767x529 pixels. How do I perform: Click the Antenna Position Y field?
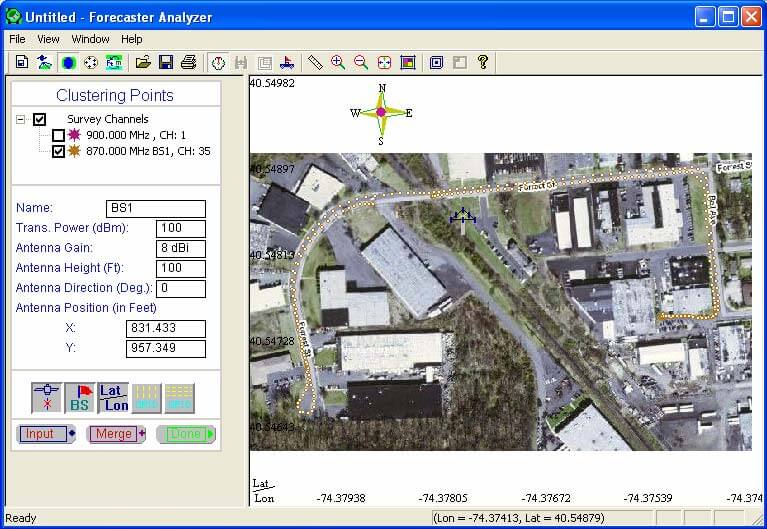click(x=166, y=349)
